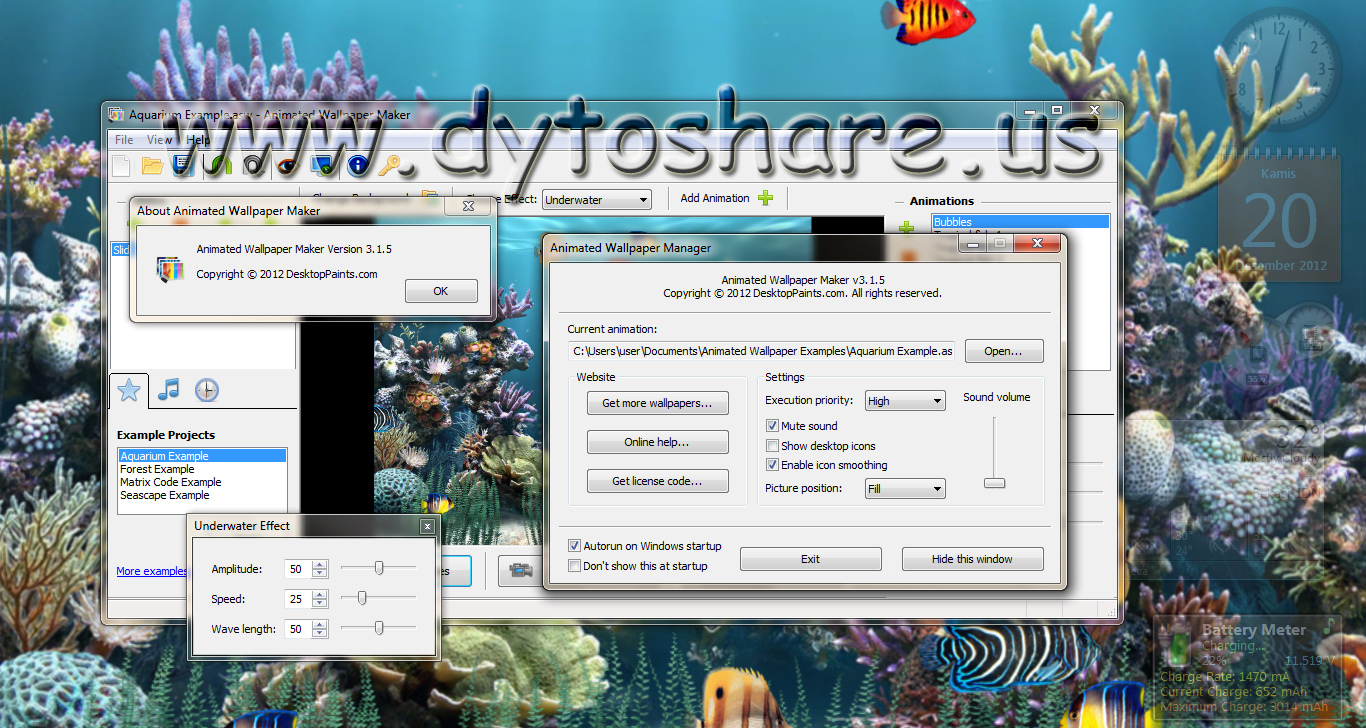1366x728 pixels.
Task: Save the project using the disk icon
Action: [x=185, y=165]
